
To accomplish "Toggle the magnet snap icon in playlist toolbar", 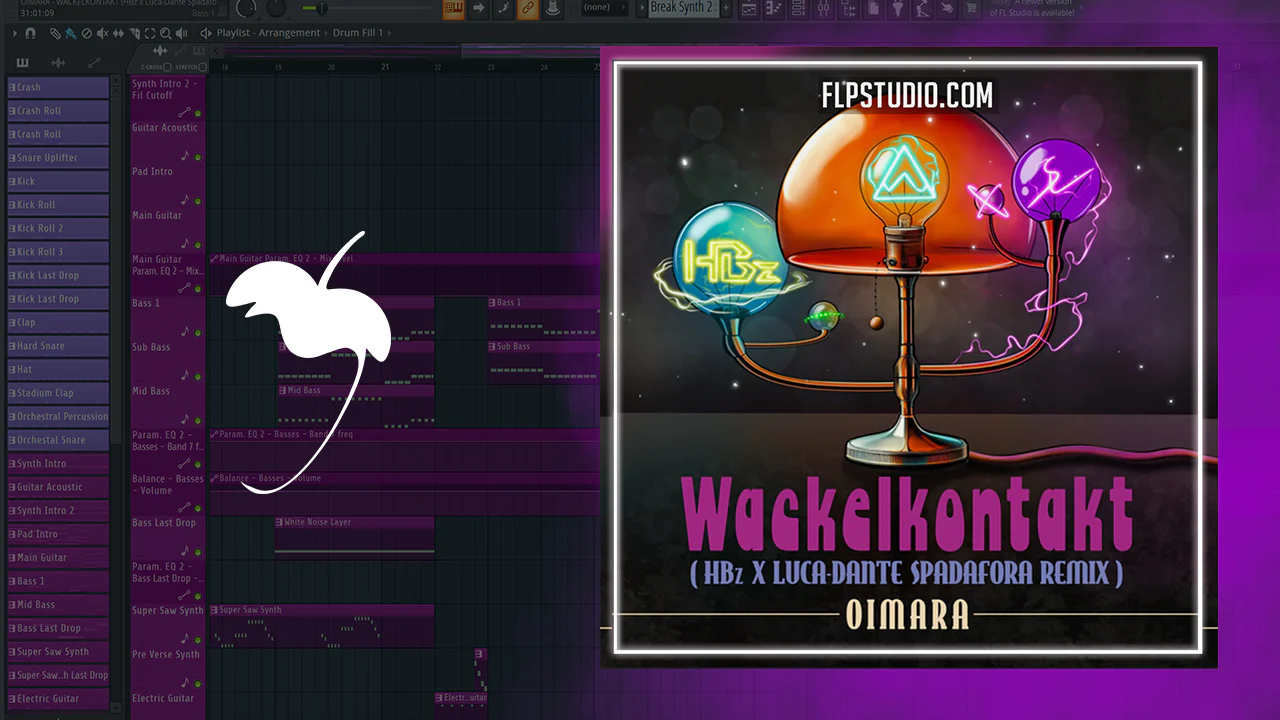I will (x=30, y=33).
